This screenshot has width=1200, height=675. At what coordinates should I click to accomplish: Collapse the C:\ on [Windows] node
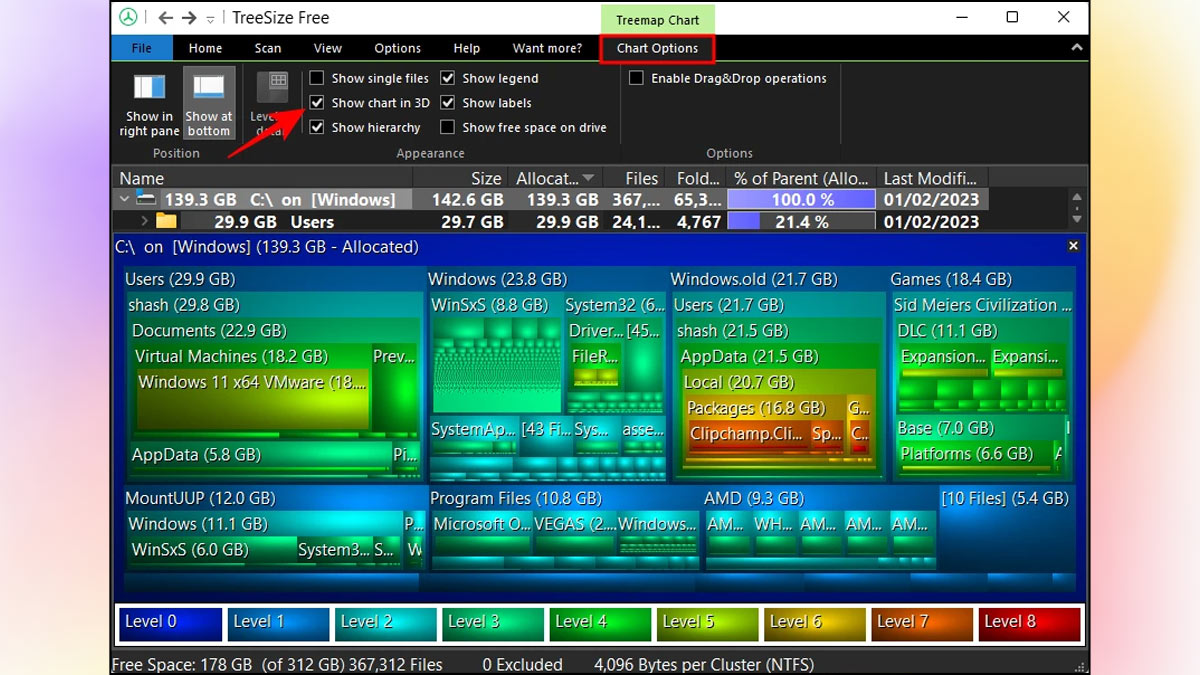125,199
